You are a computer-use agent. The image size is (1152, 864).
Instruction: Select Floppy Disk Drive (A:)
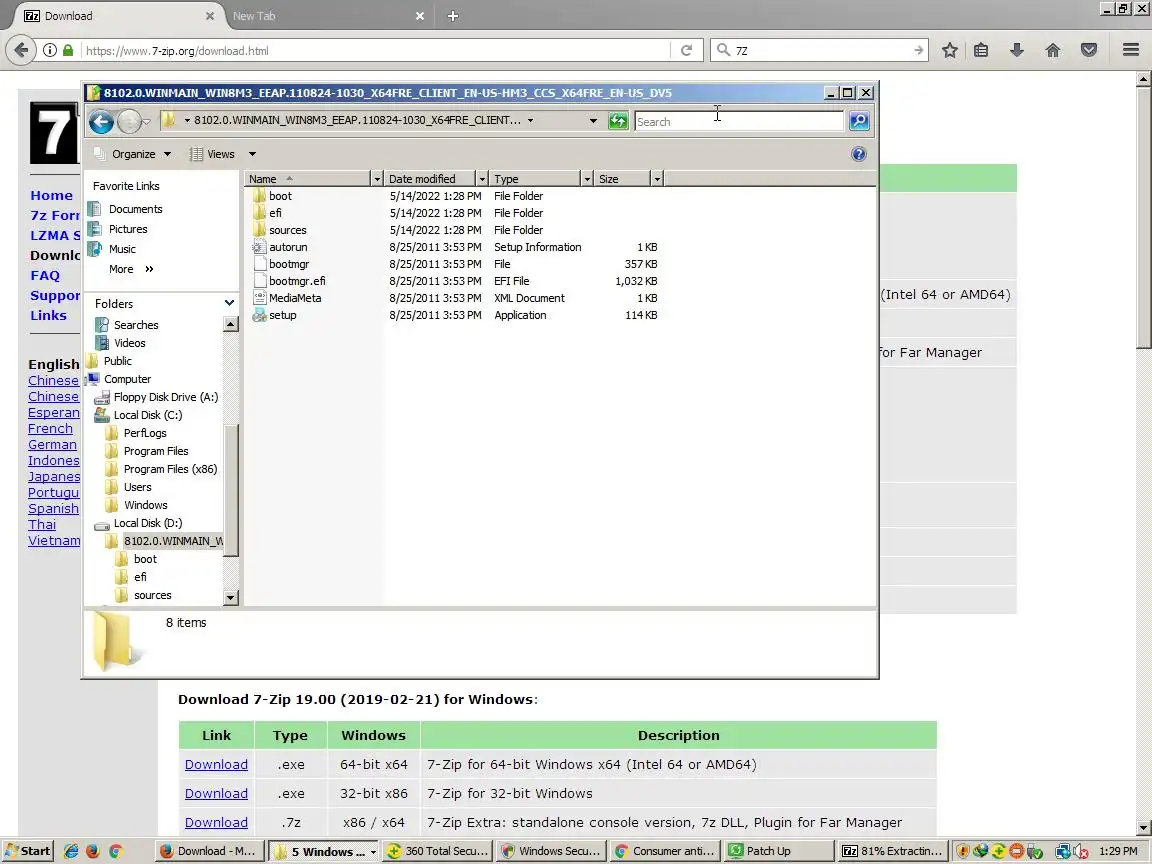[x=166, y=397]
